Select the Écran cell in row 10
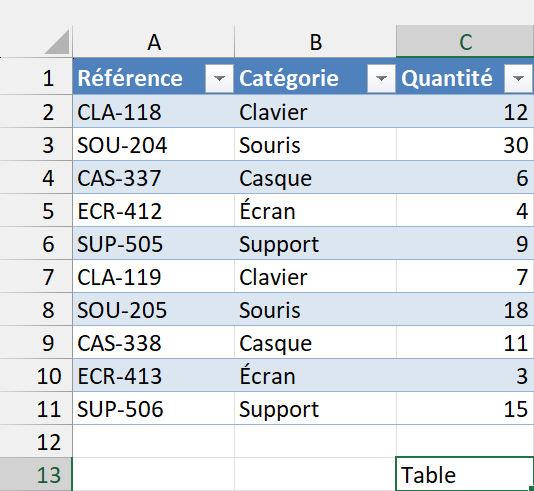Image resolution: width=534 pixels, height=491 pixels. click(x=315, y=376)
